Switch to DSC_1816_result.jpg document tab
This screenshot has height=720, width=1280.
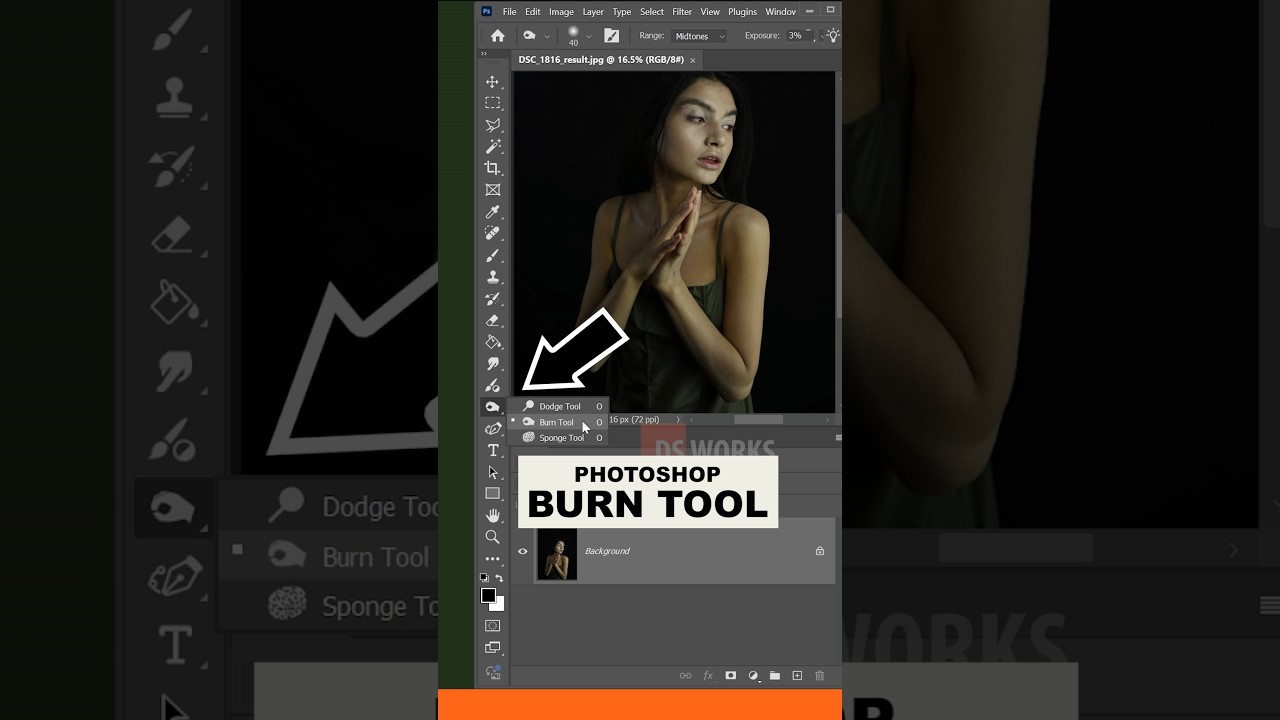[x=601, y=60]
